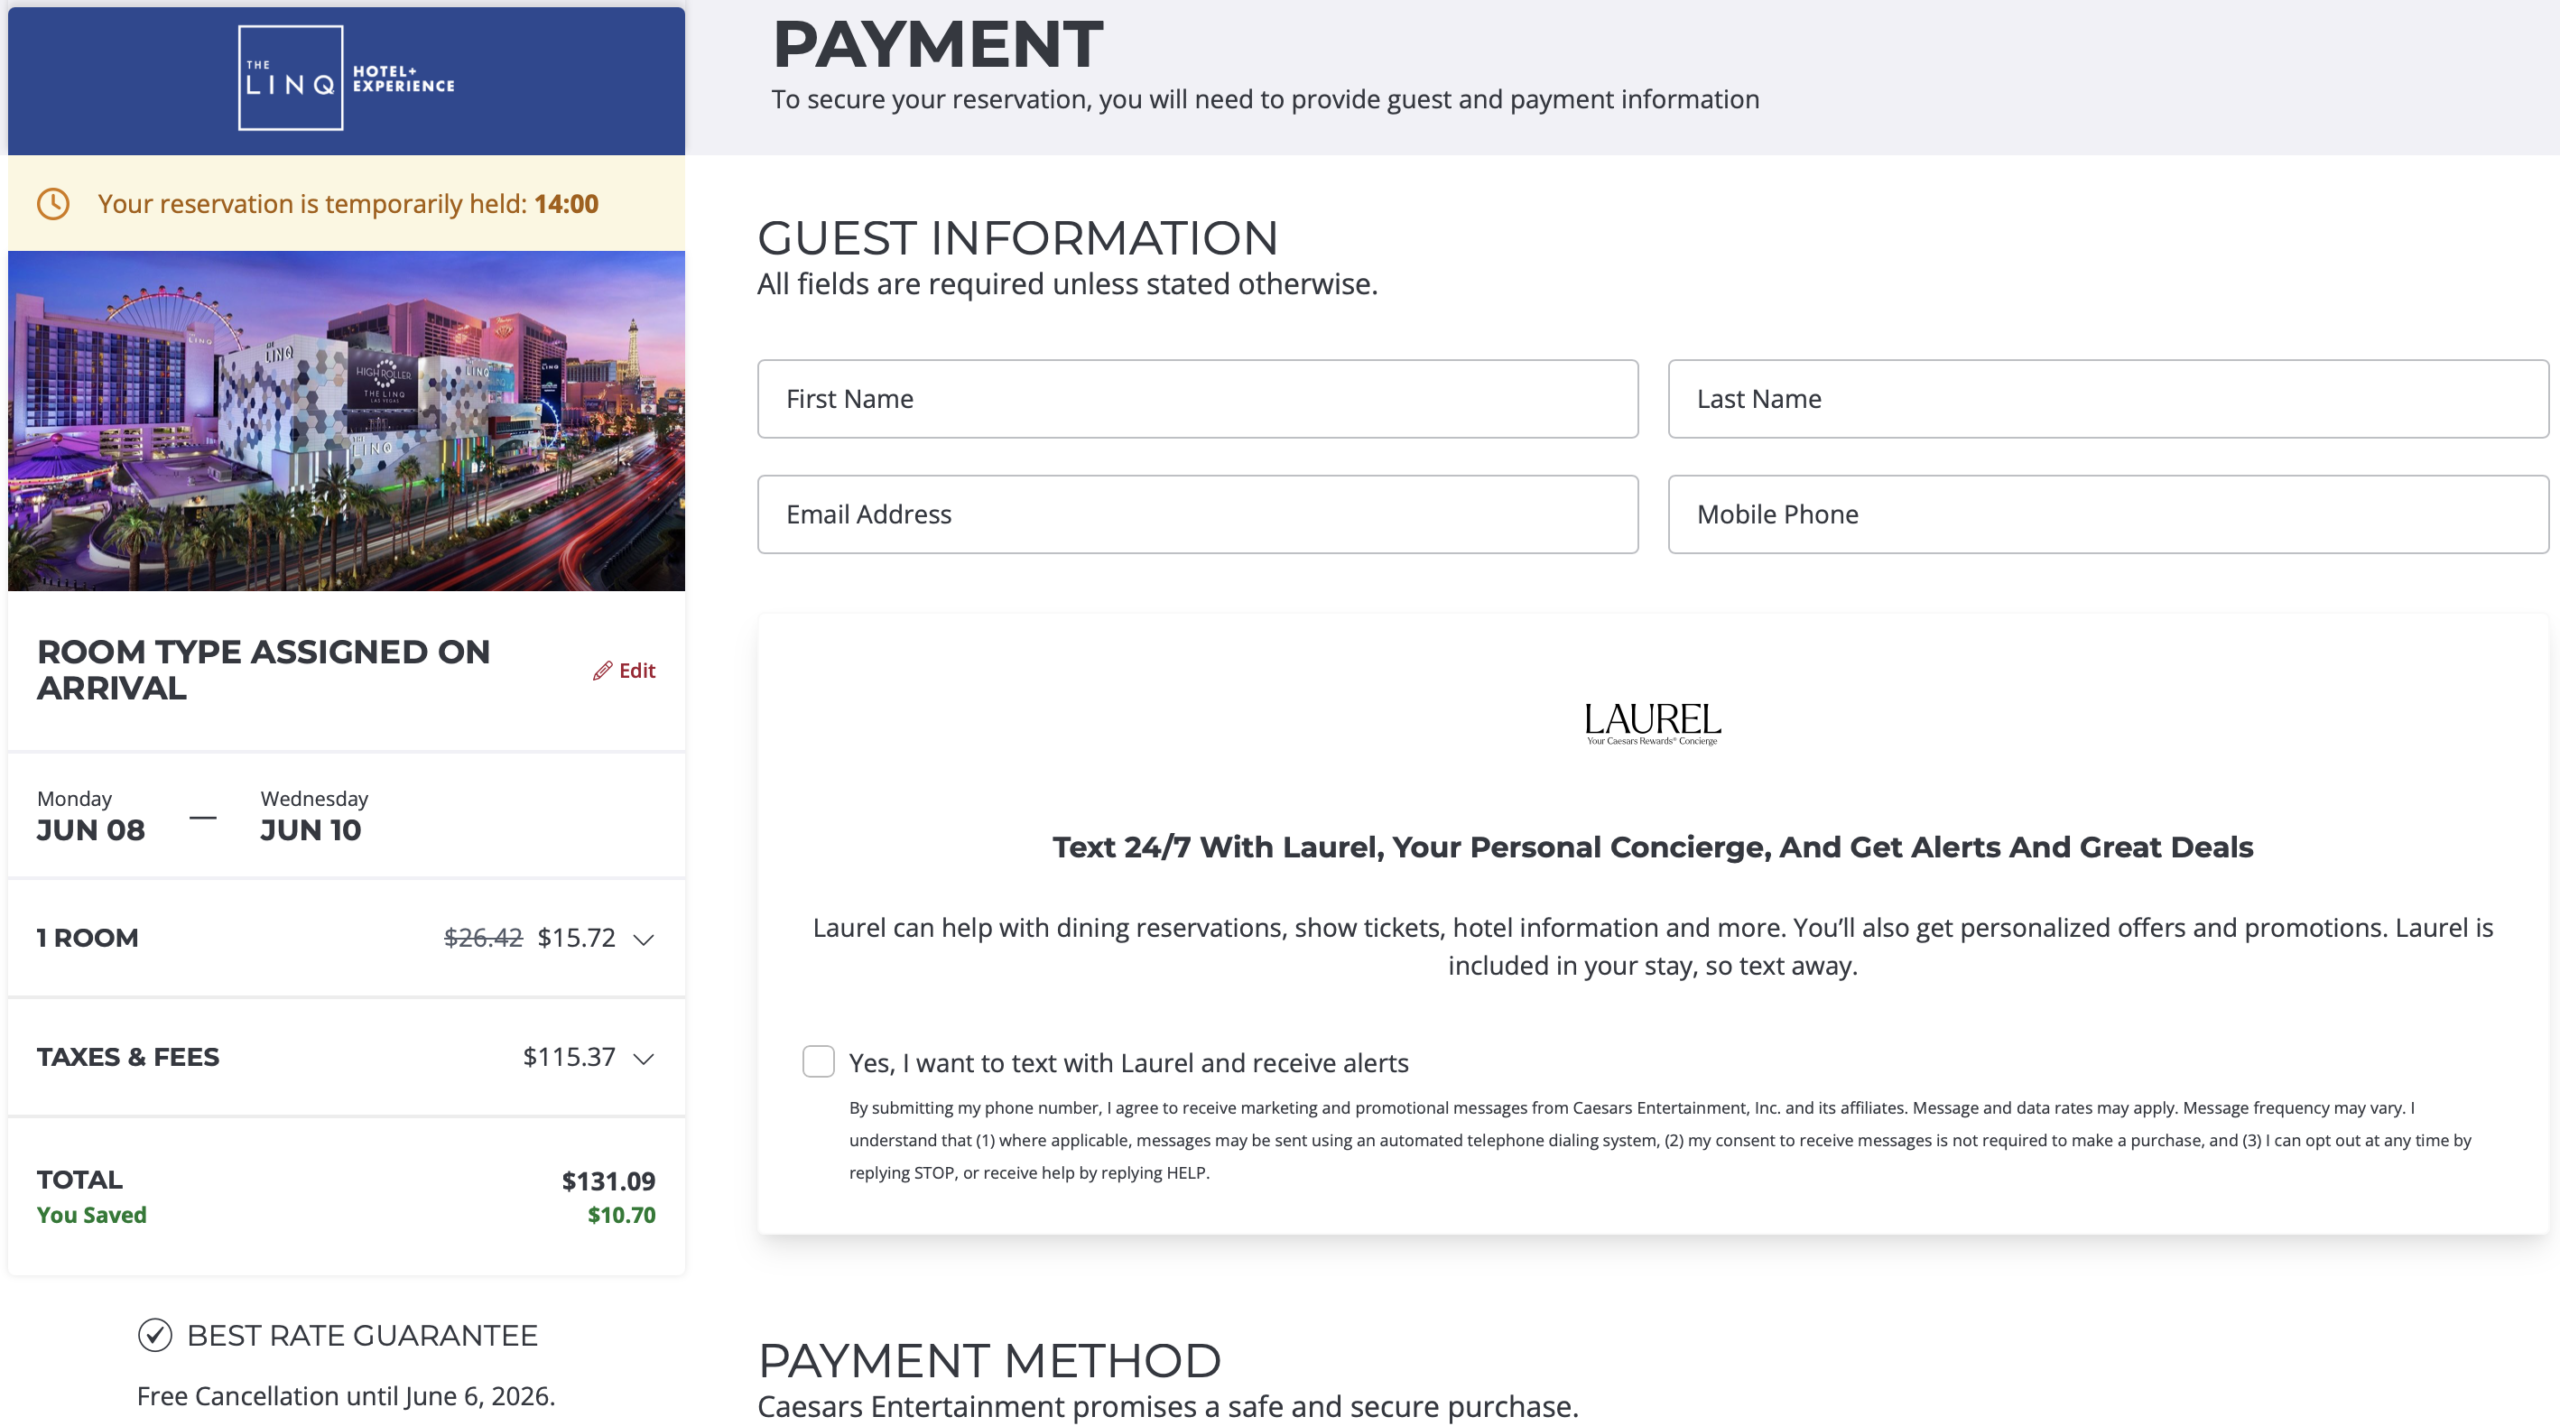Click the 1 ROOM row label
The height and width of the screenshot is (1426, 2560).
pyautogui.click(x=88, y=938)
